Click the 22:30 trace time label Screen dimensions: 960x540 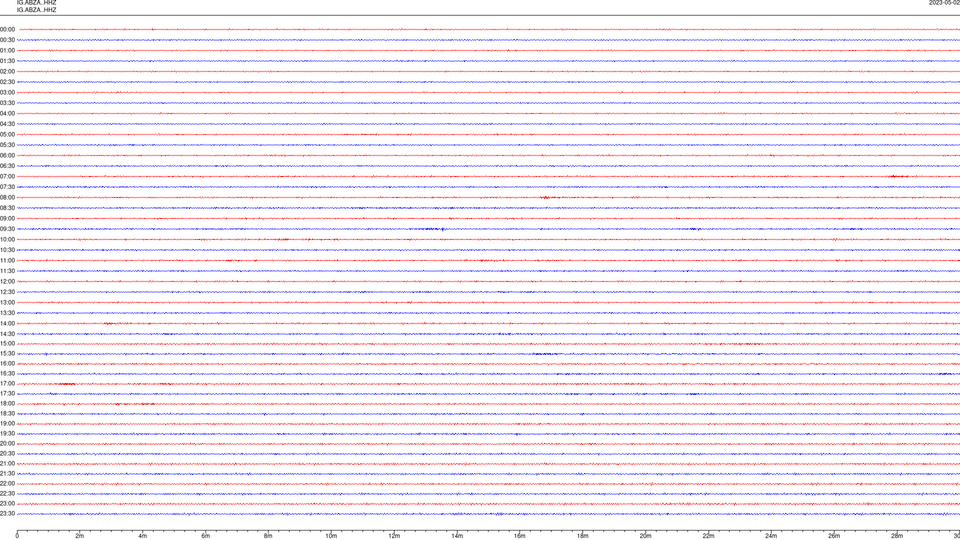7,493
